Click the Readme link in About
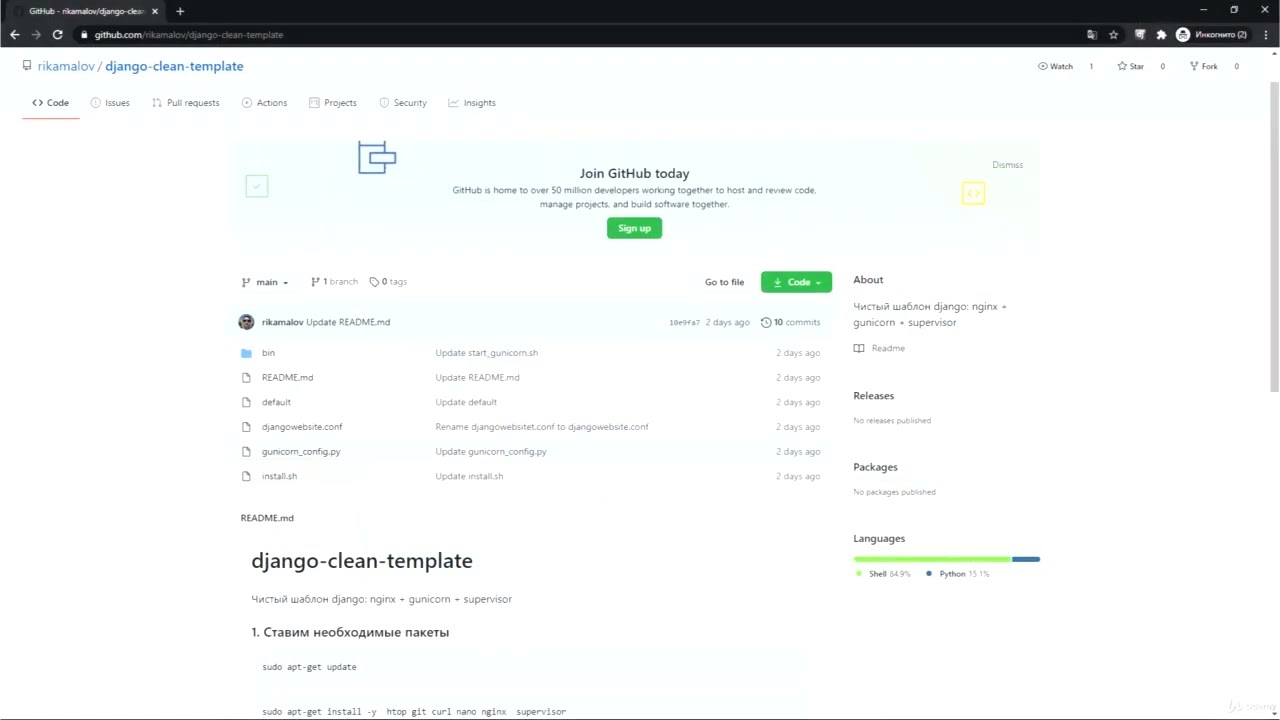This screenshot has height=720, width=1280. click(x=879, y=348)
